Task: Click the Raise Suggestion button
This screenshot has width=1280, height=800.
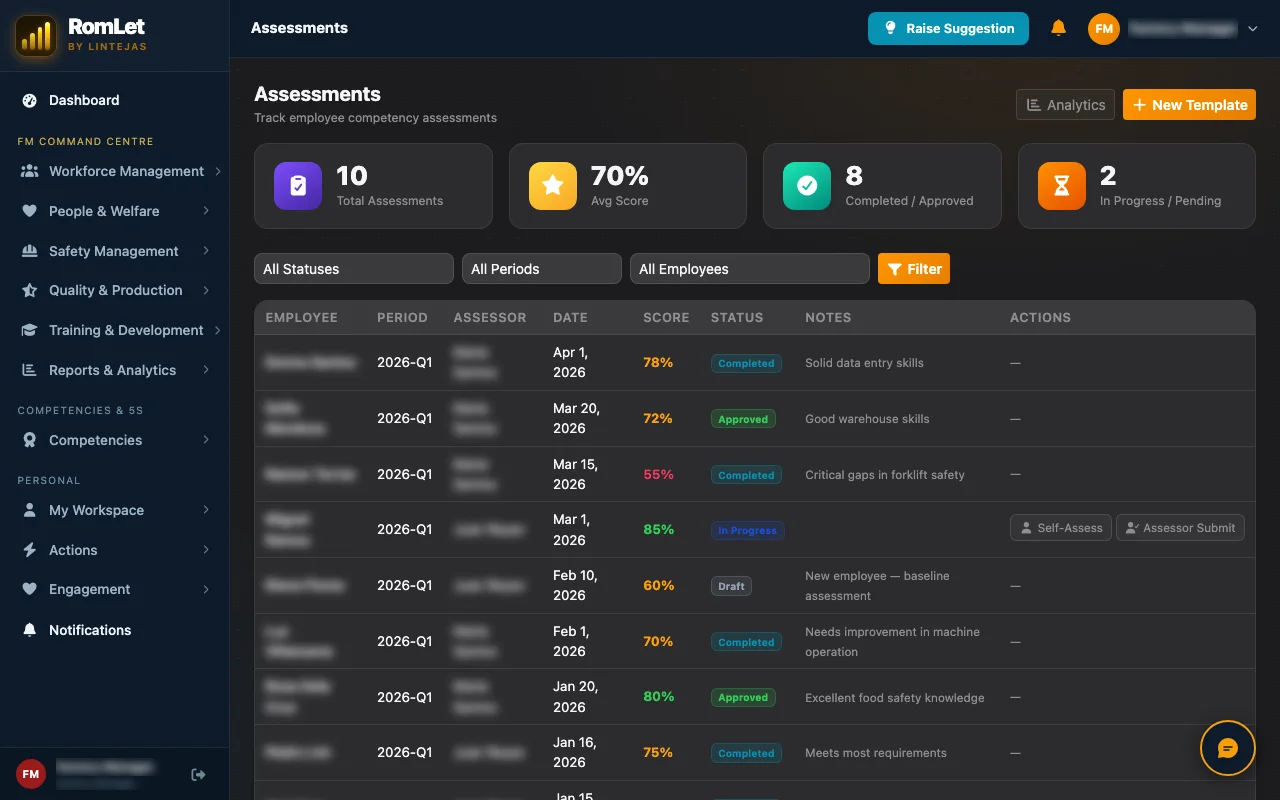Action: [x=948, y=29]
